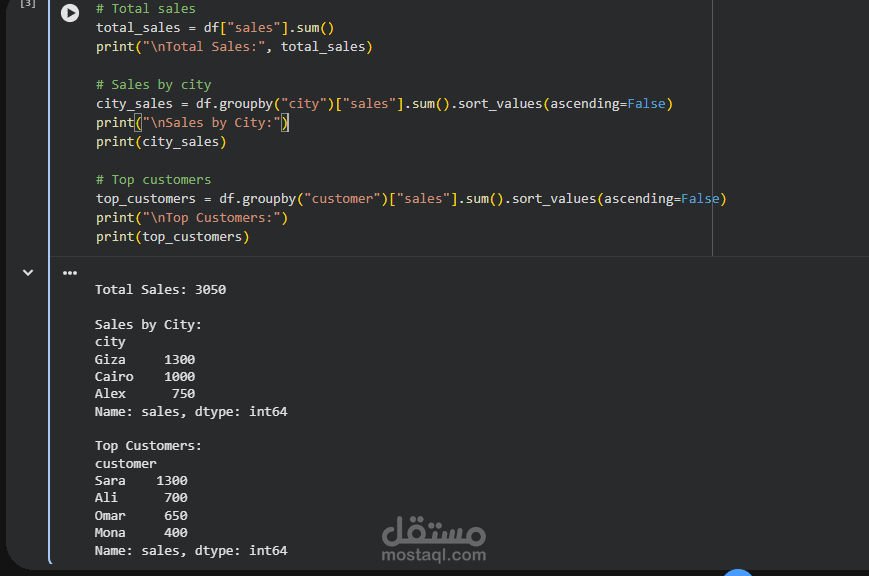869x576 pixels.
Task: Select the 'city' index label in output
Action: point(110,342)
